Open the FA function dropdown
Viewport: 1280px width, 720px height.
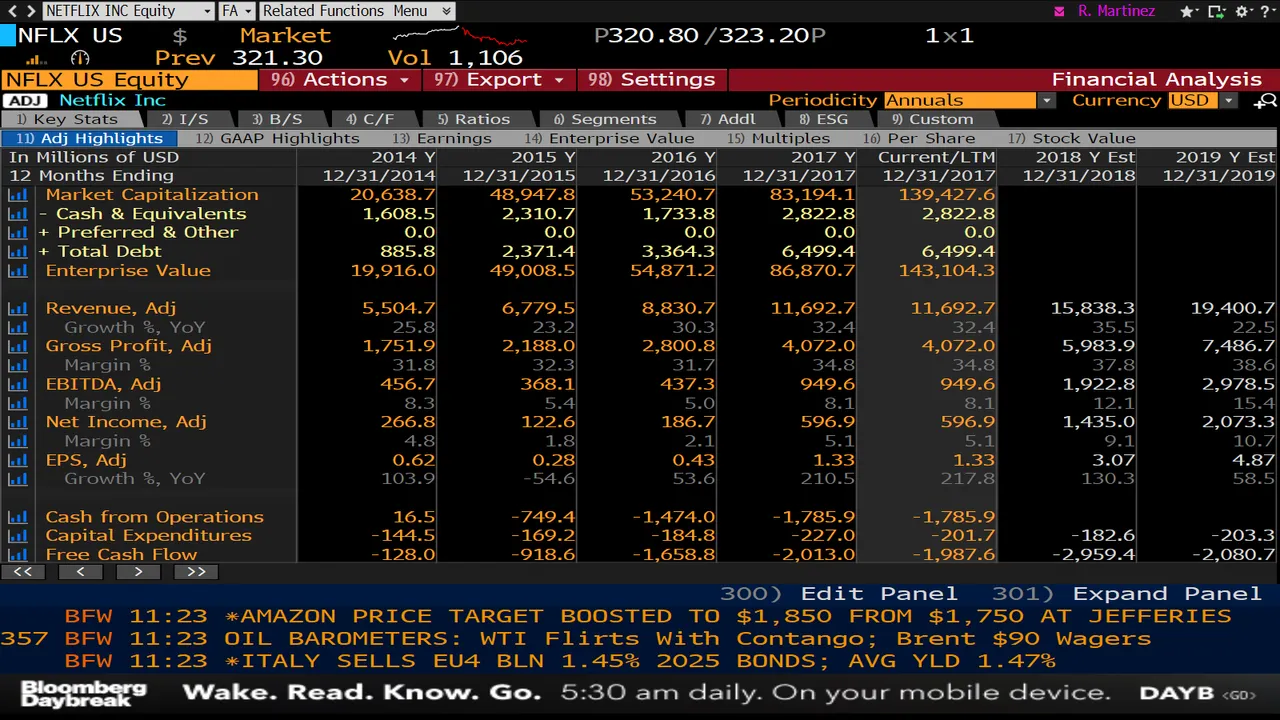pos(236,11)
